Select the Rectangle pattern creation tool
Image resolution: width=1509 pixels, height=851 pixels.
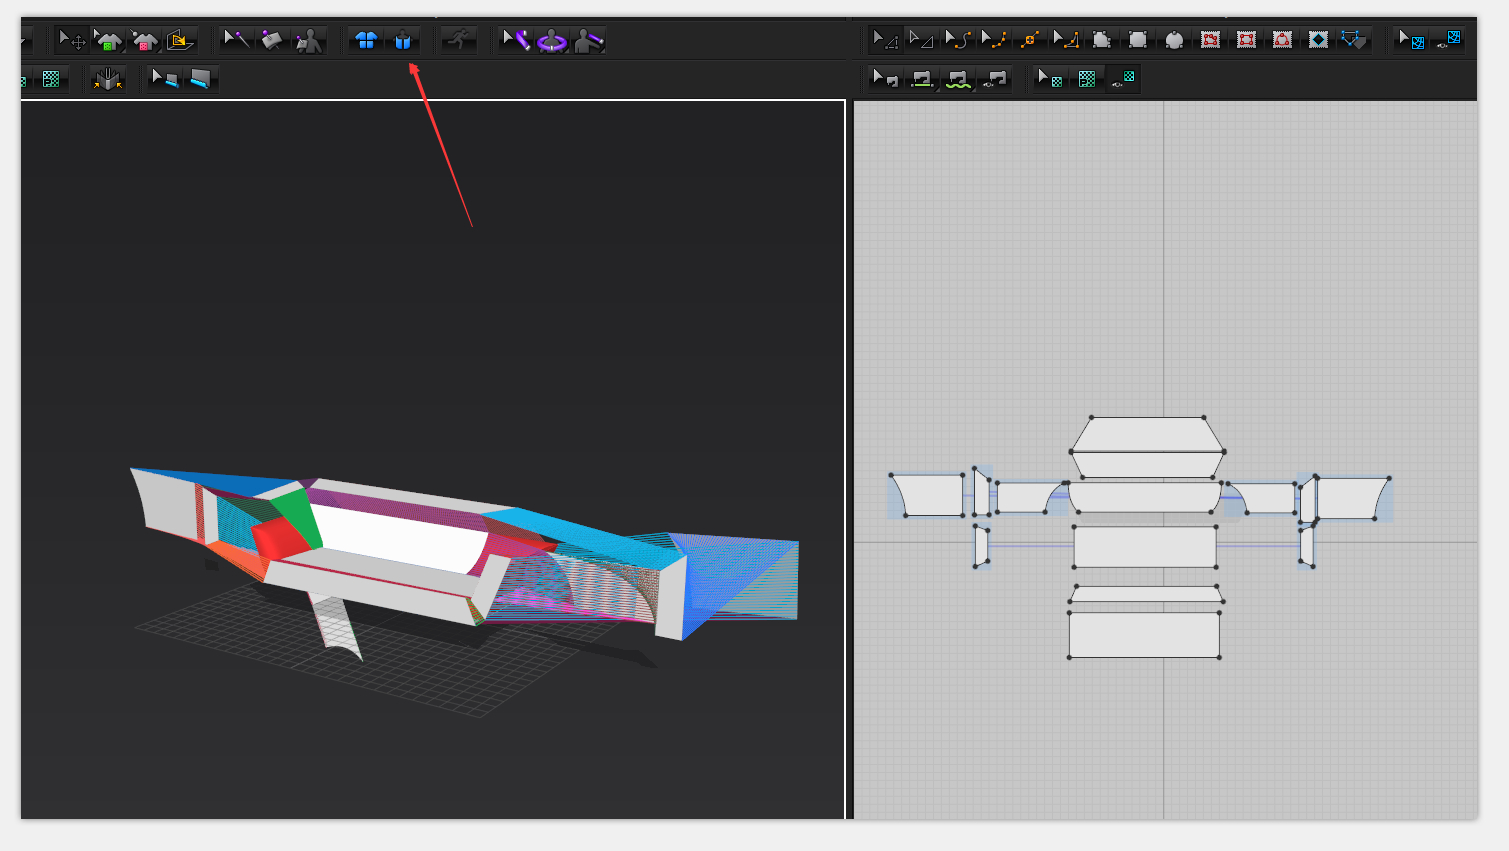click(x=1138, y=40)
